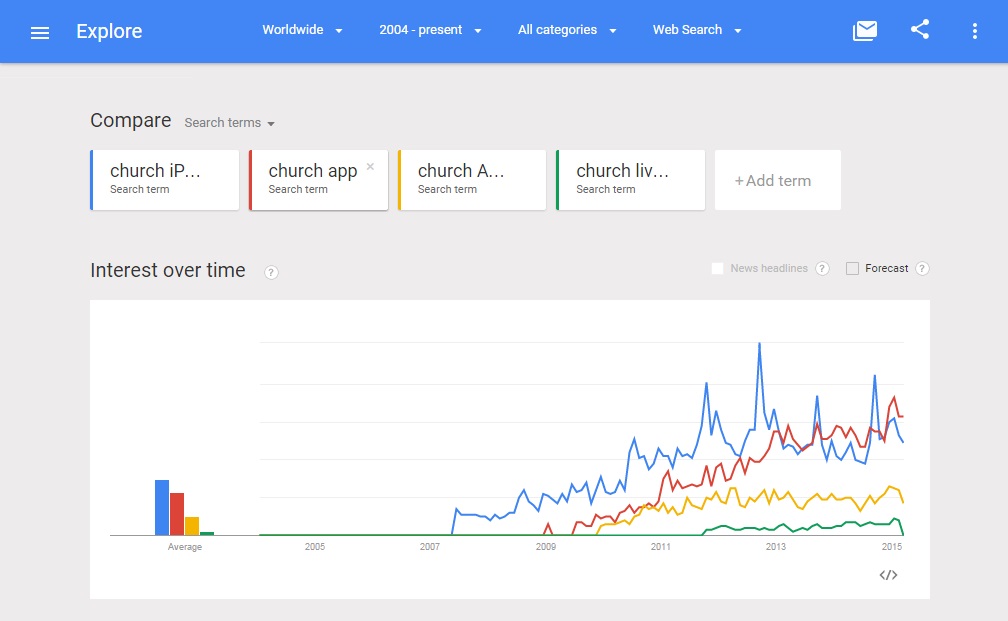Image resolution: width=1008 pixels, height=621 pixels.
Task: Click help icon beside Interest over time
Action: pos(271,272)
